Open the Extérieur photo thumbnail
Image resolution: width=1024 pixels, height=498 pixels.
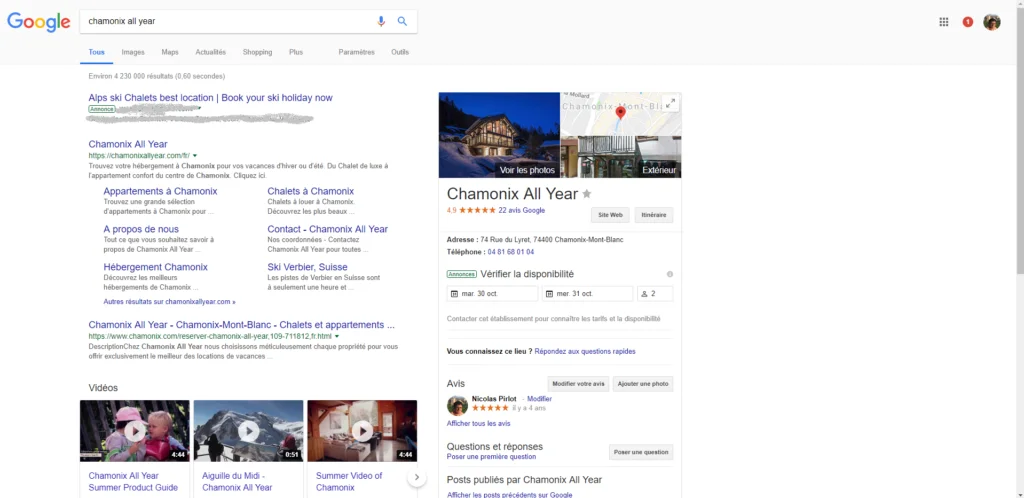621,157
